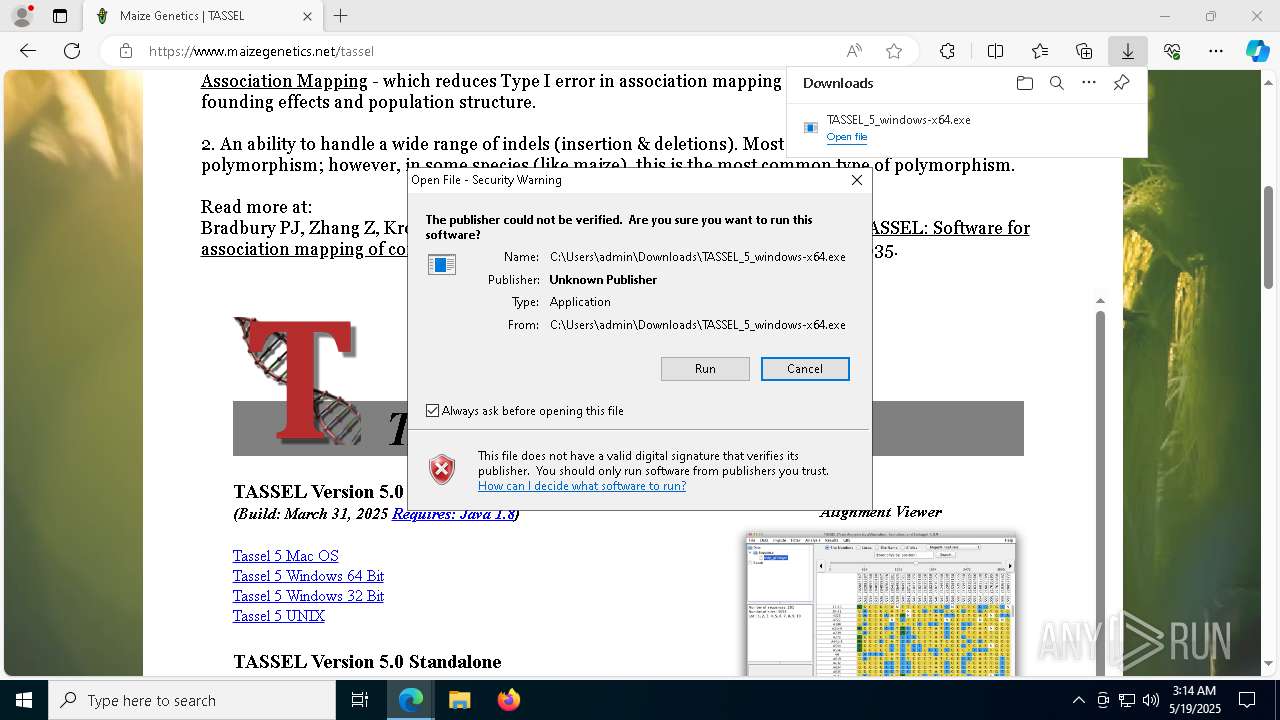
Task: Open Browser essentials heart icon
Action: 1172,51
